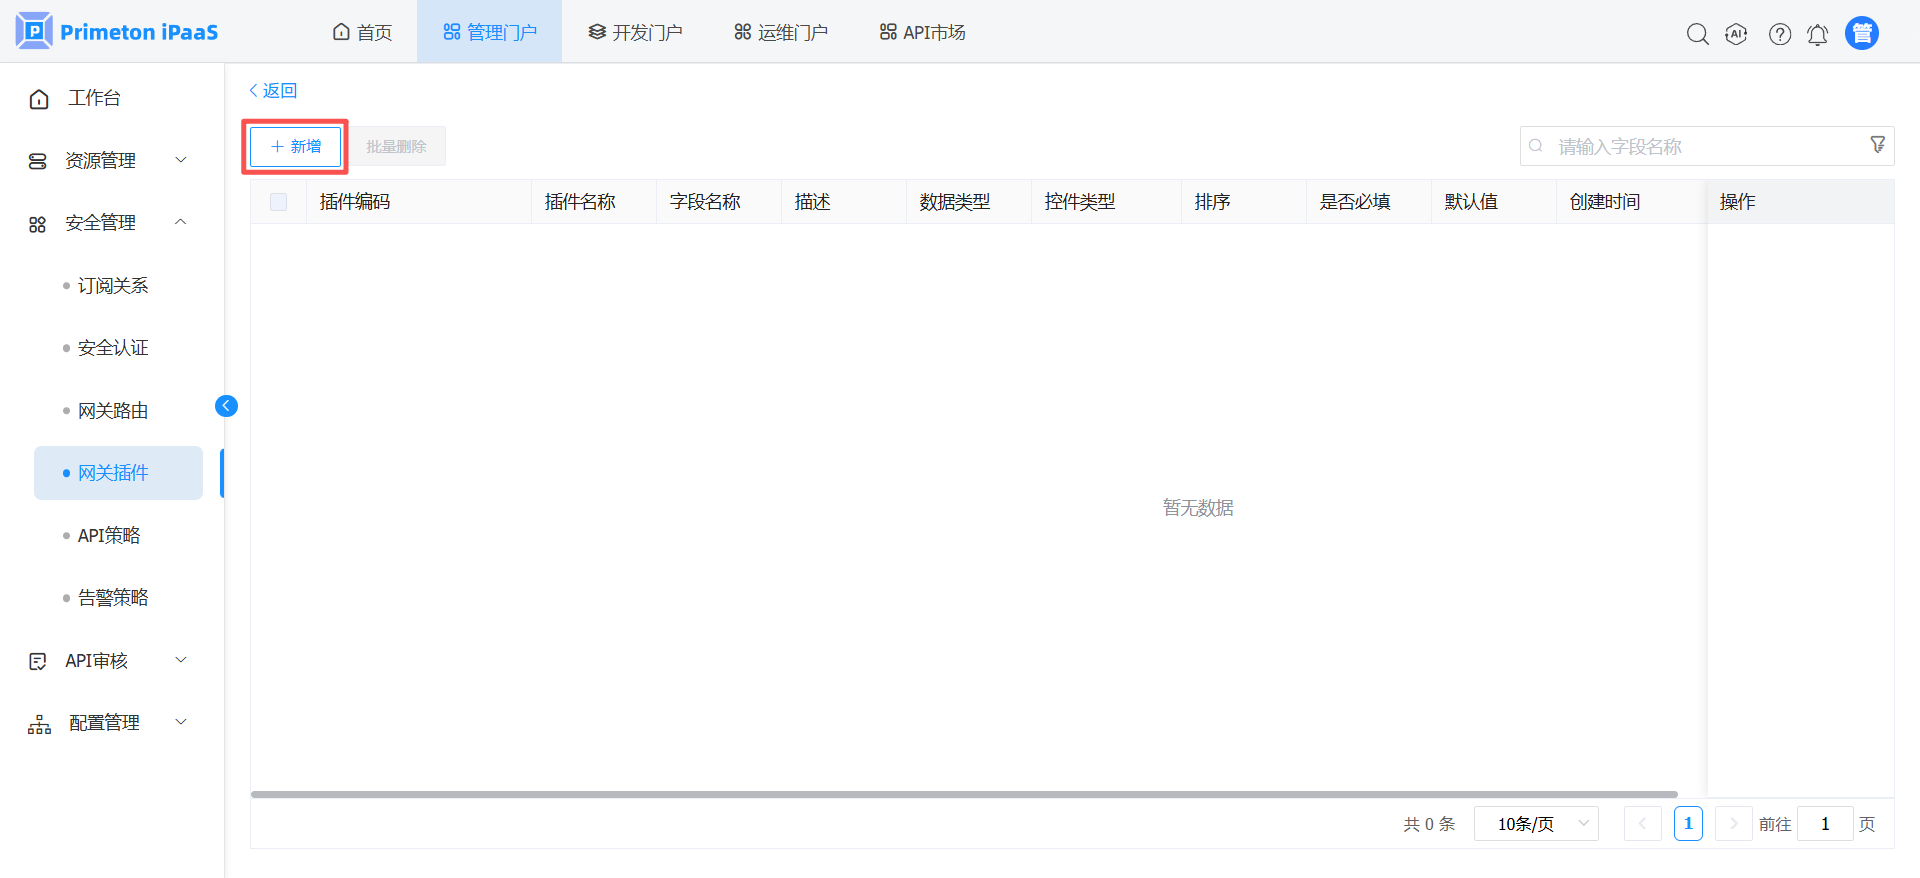The width and height of the screenshot is (1920, 878).
Task: Collapse the sidebar with the blue arrow
Action: click(x=227, y=405)
